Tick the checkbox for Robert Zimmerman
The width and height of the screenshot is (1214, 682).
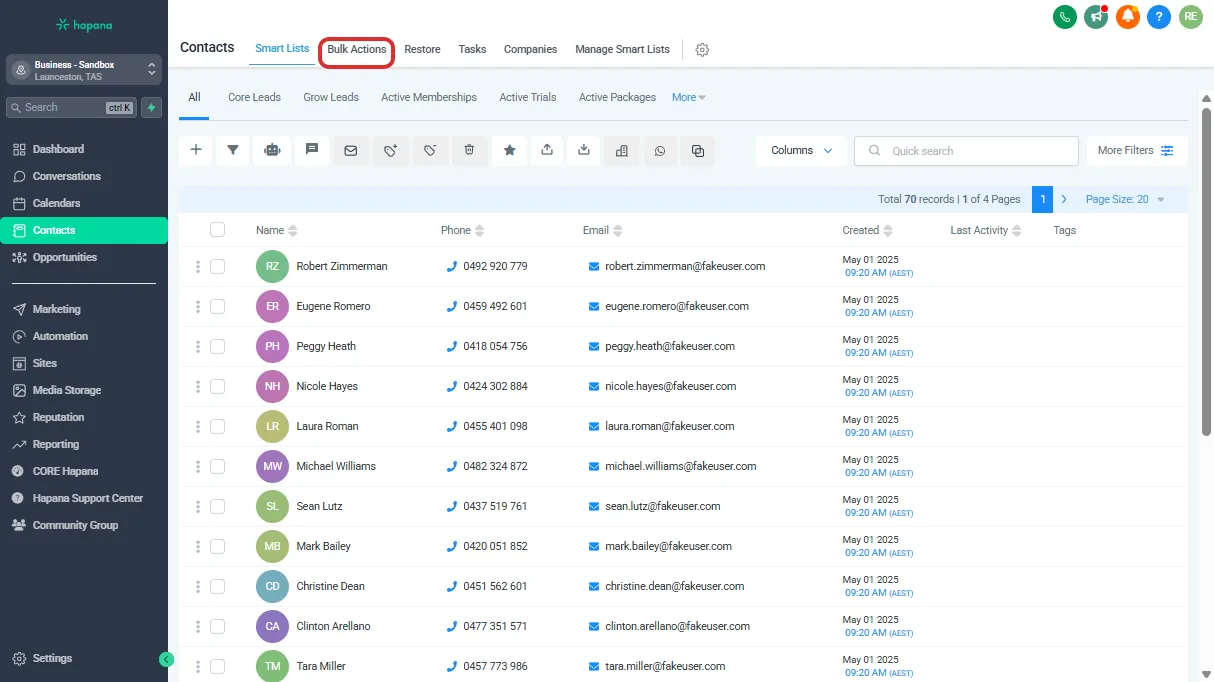217,267
